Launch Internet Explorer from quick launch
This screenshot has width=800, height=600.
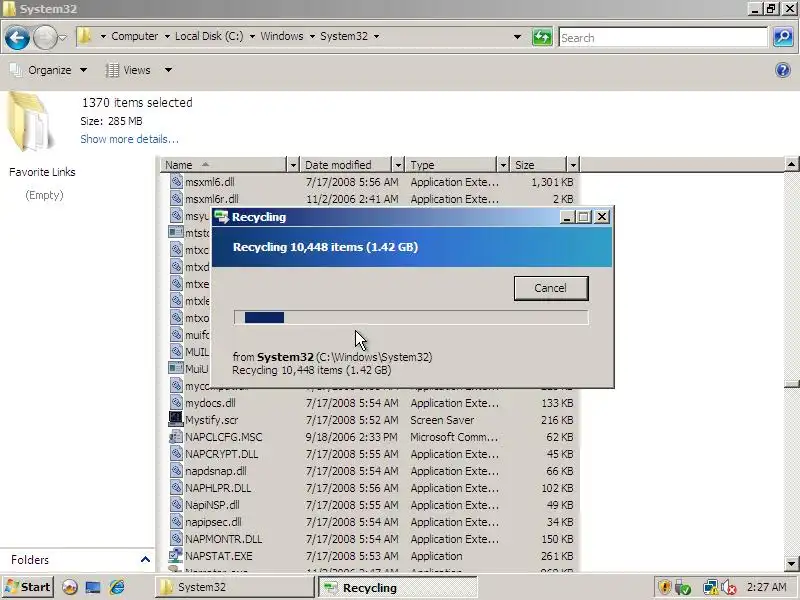(x=117, y=588)
